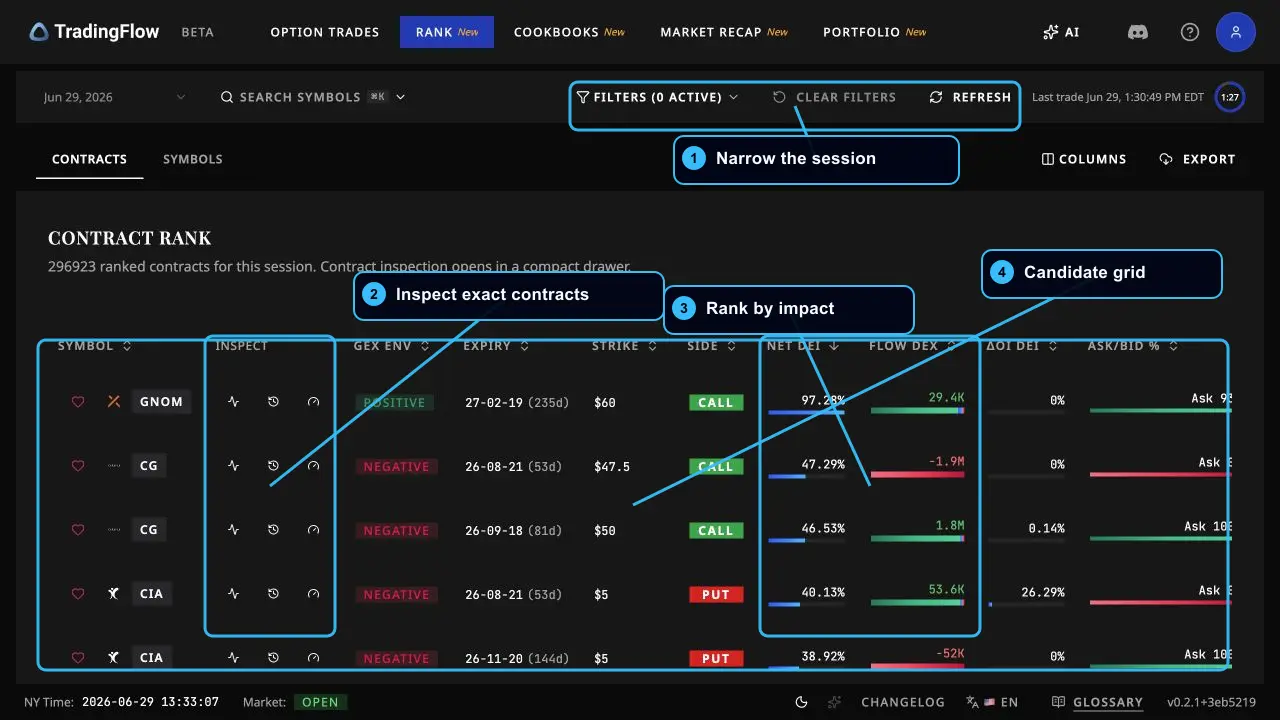Viewport: 1280px width, 720px height.
Task: Open gauge view for CIA 144d put
Action: pyautogui.click(x=313, y=658)
